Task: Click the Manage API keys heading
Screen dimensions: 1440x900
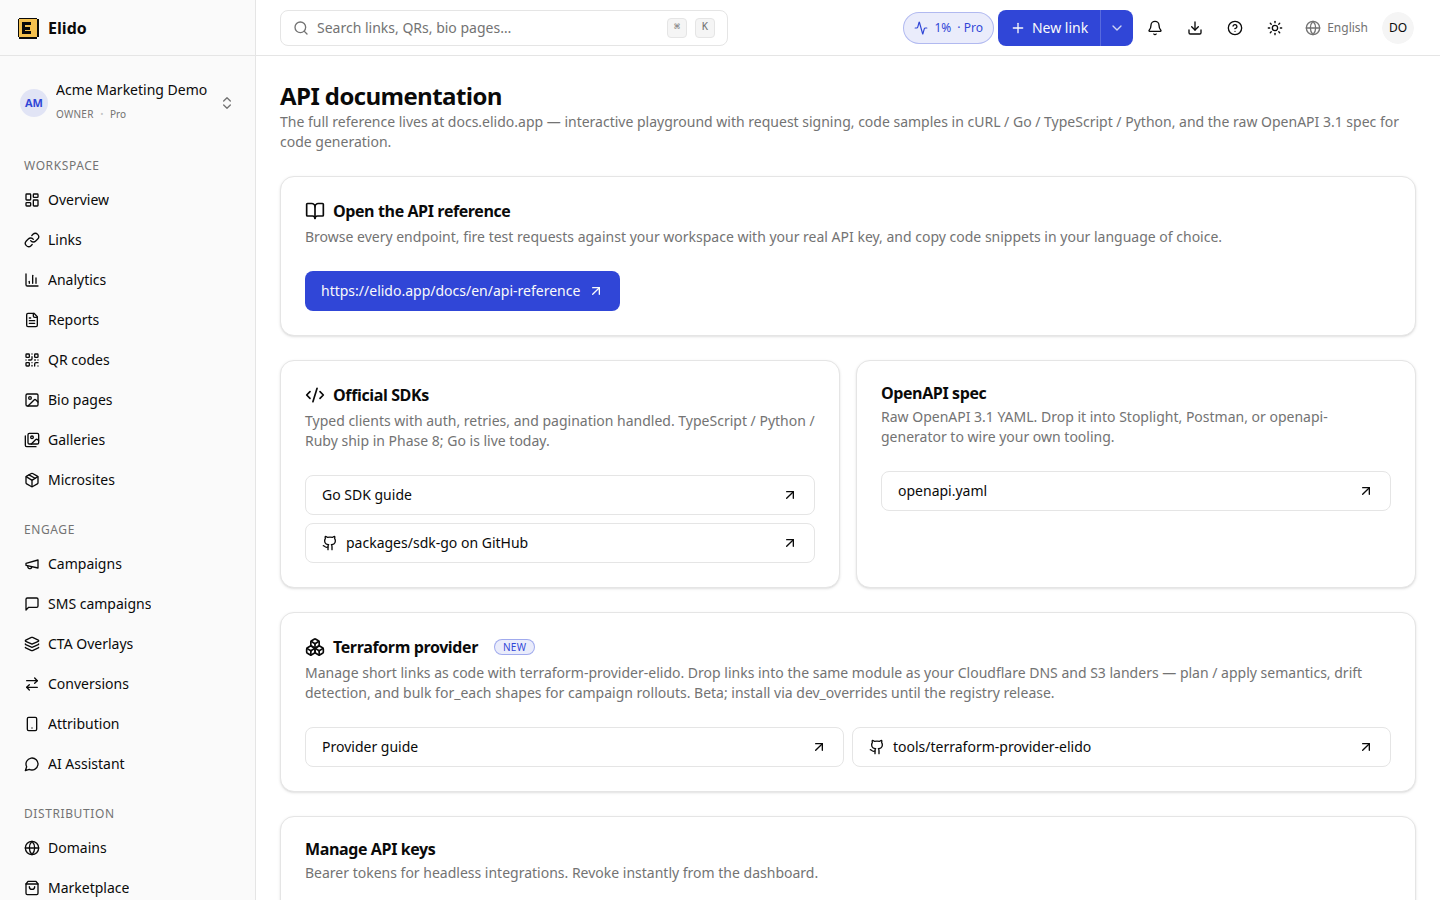Action: [370, 849]
